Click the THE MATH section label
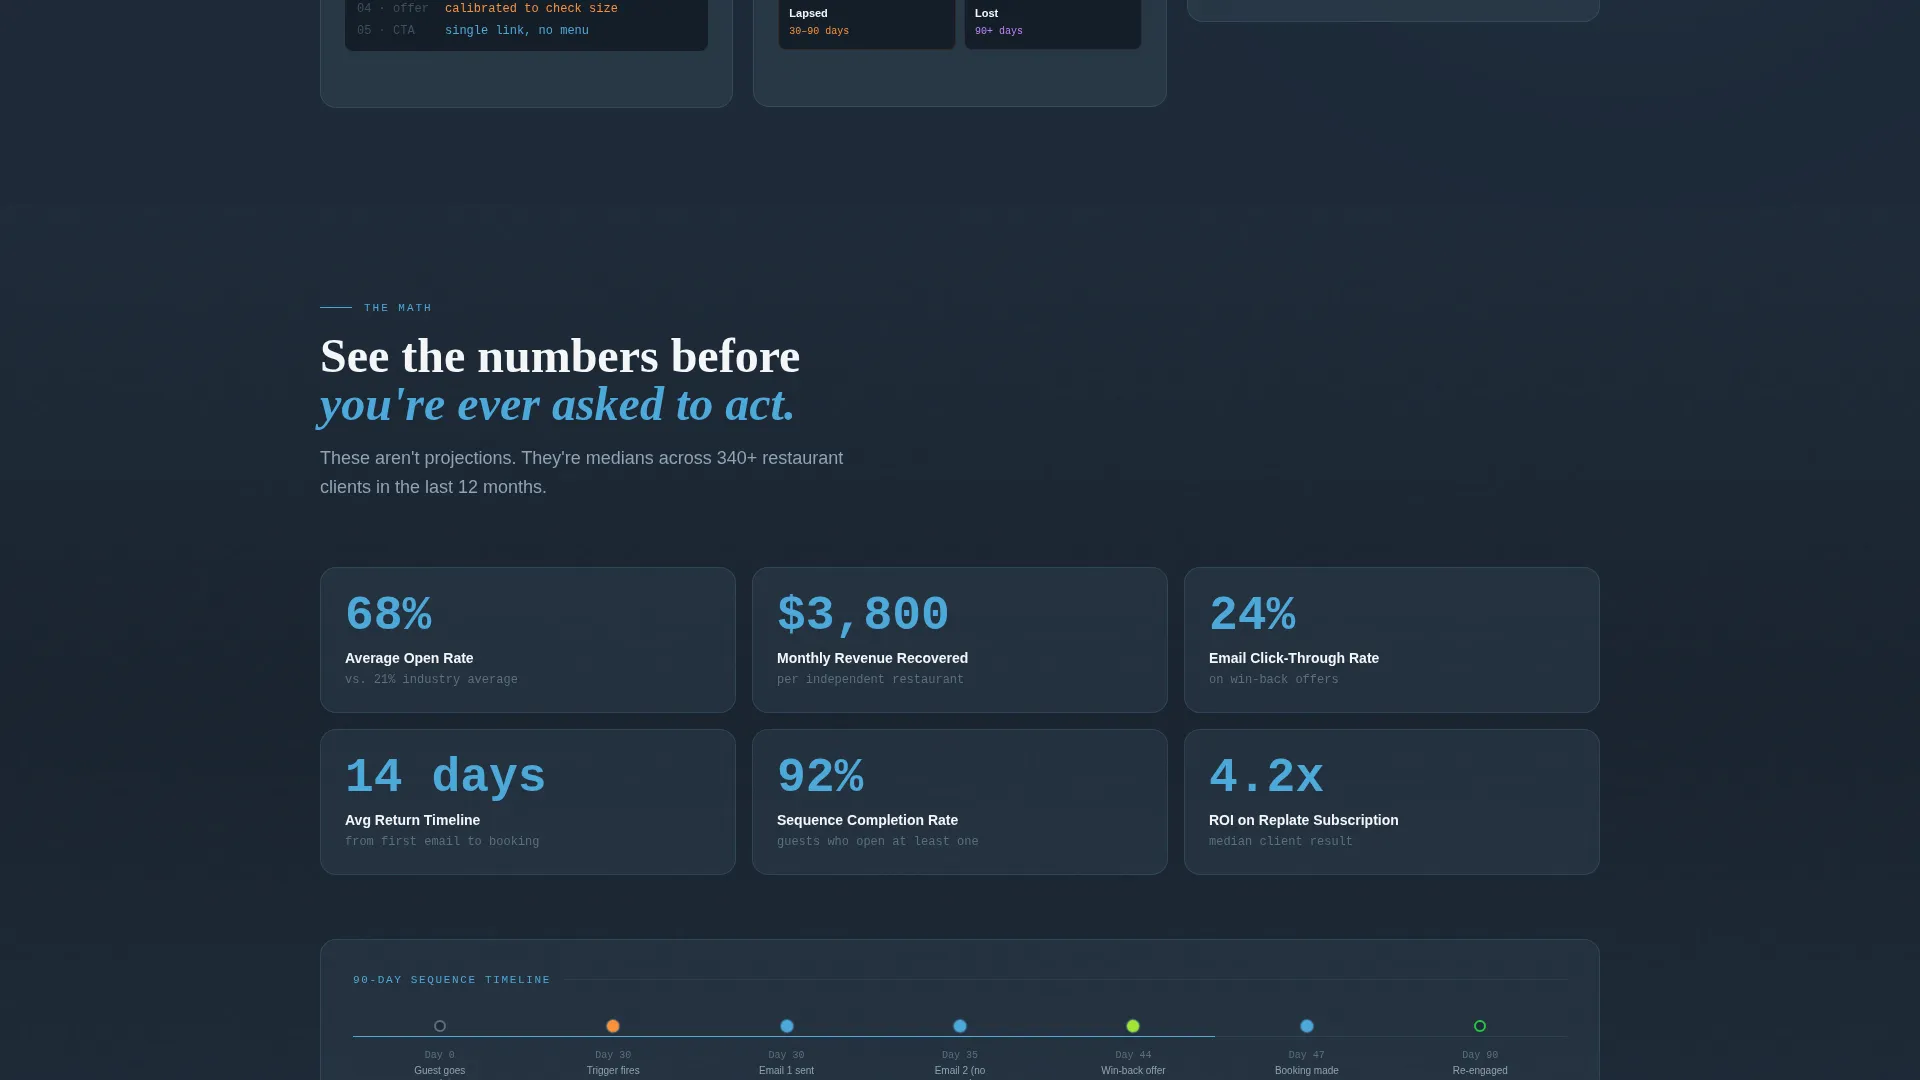 398,308
